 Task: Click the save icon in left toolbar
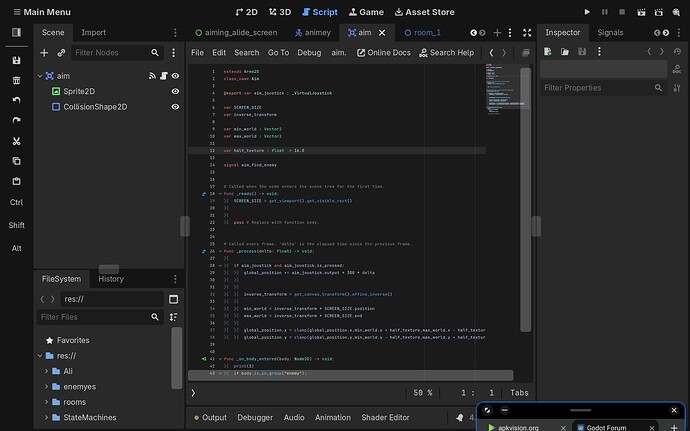tap(16, 60)
